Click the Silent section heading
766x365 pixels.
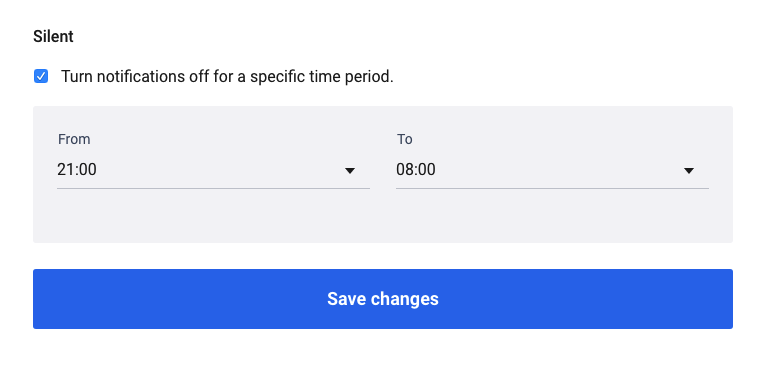(x=53, y=36)
